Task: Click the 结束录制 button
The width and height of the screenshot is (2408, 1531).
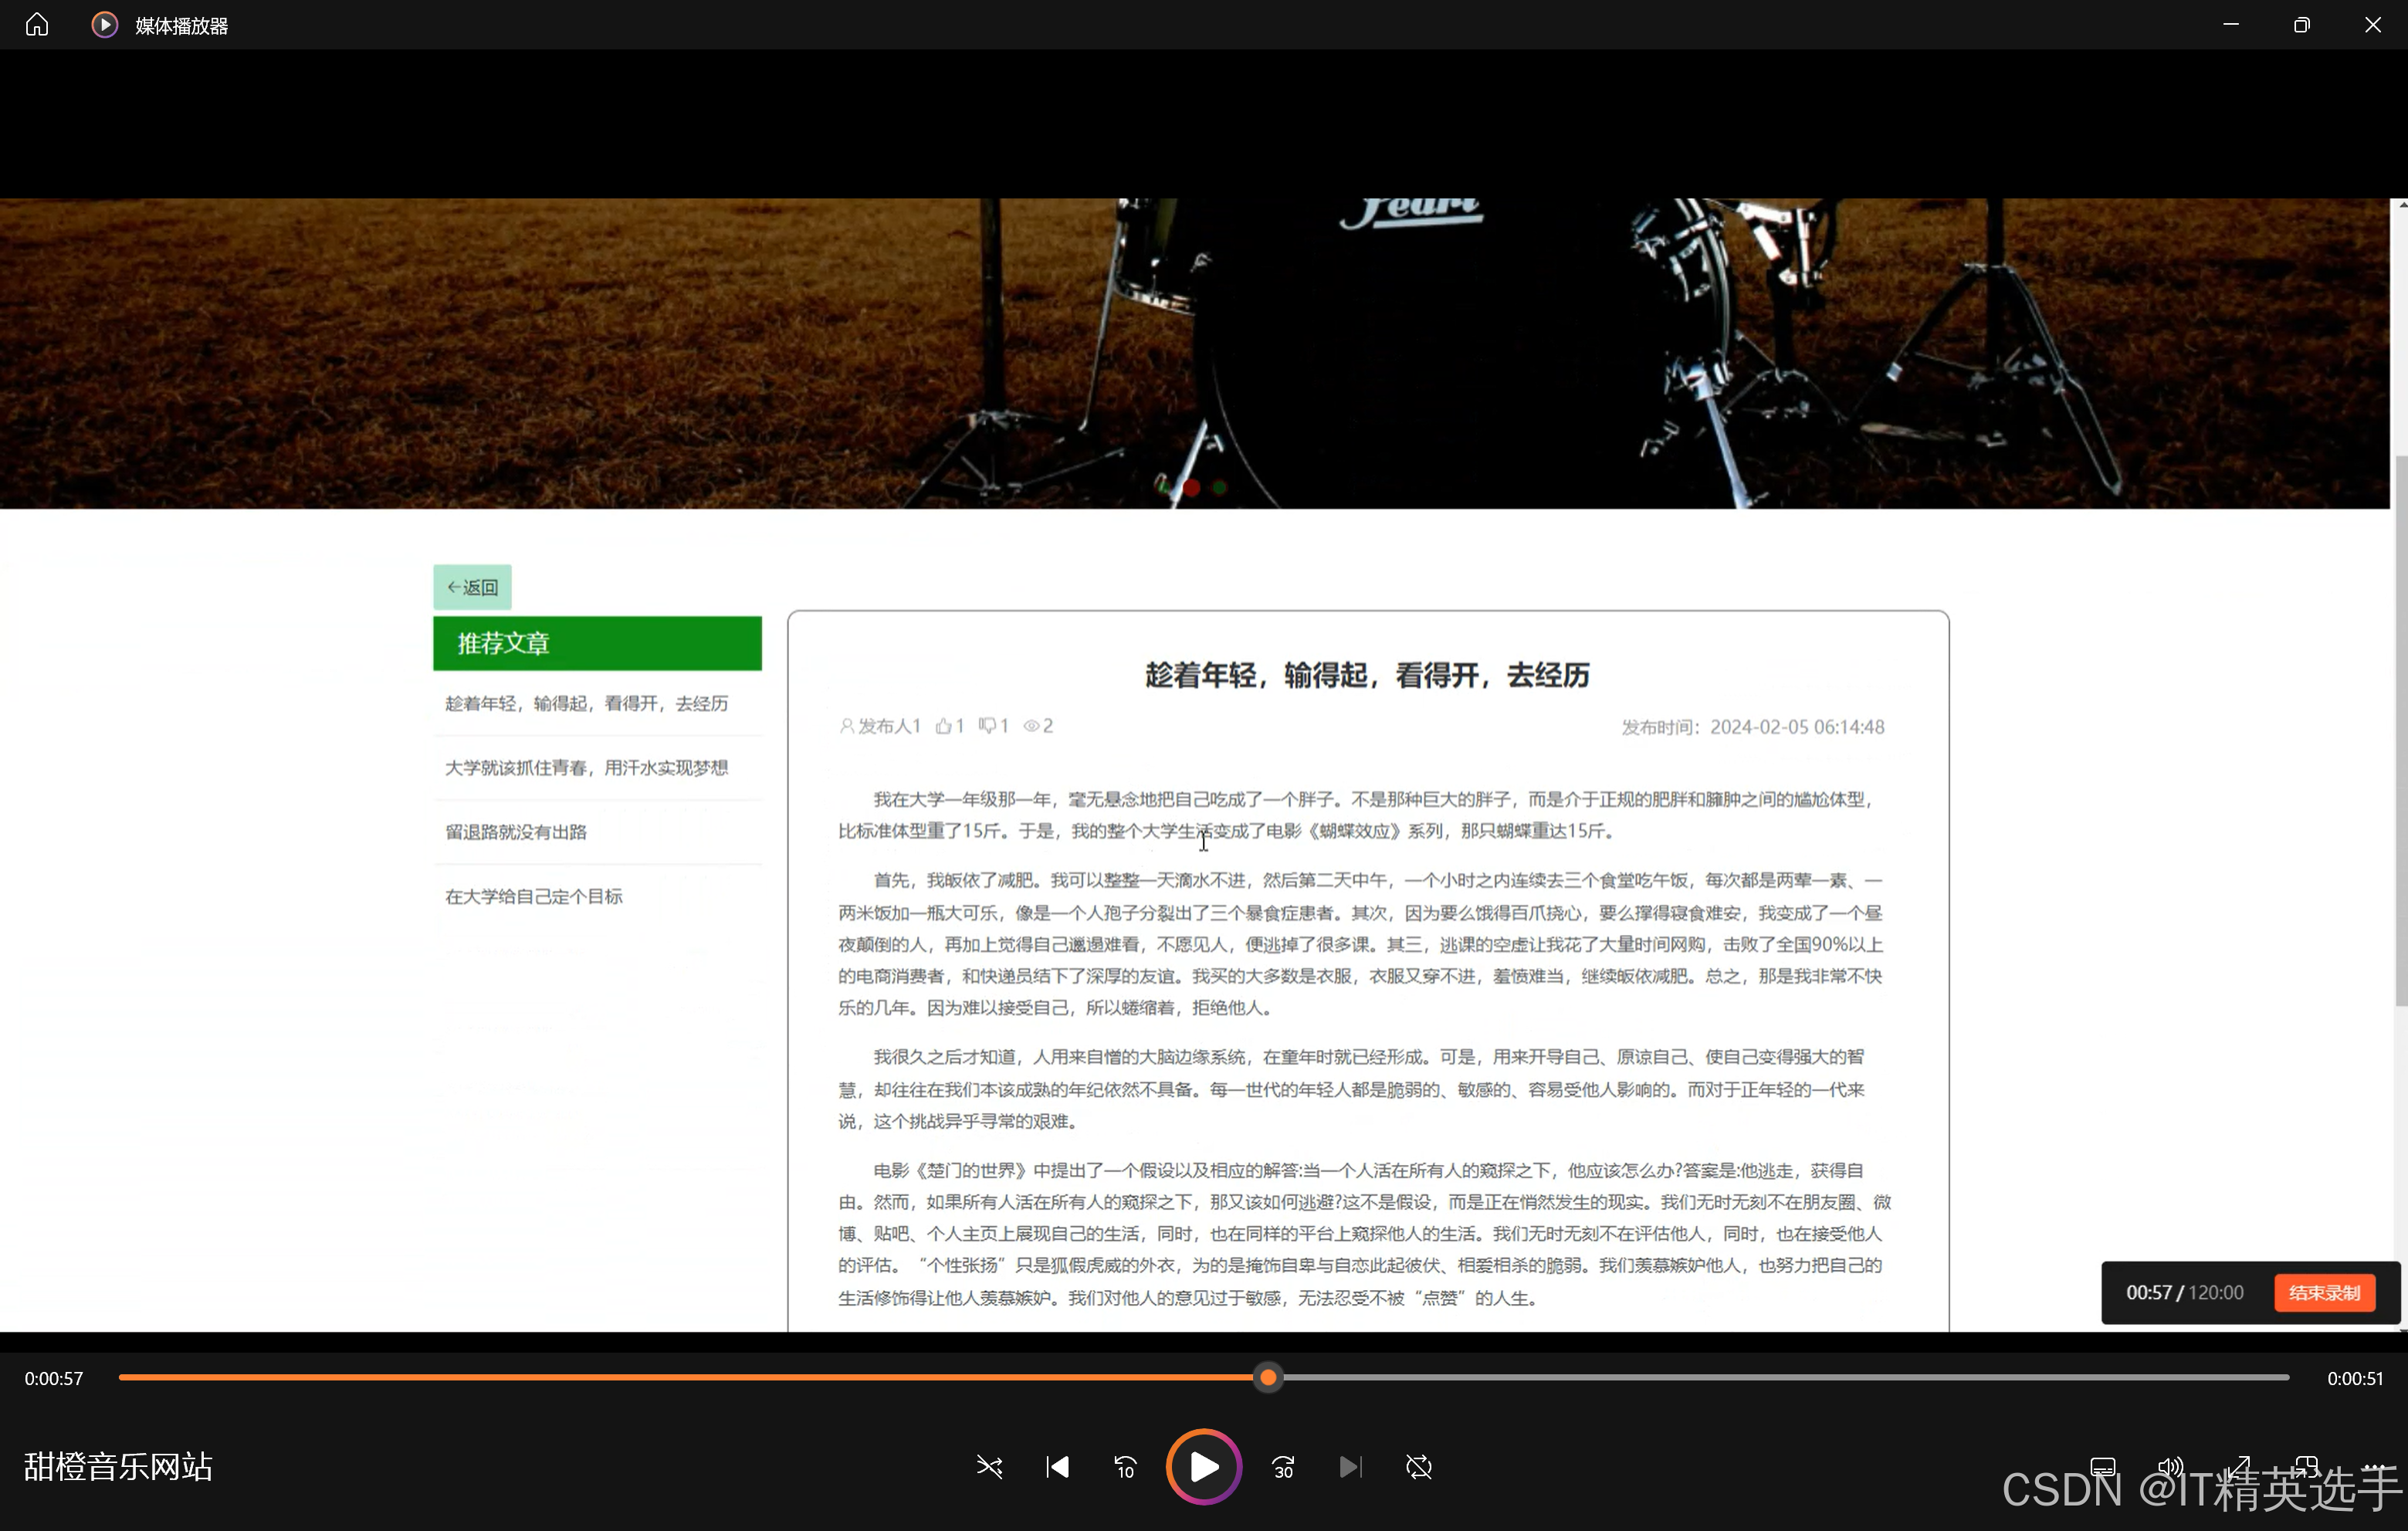Action: [x=2324, y=1293]
